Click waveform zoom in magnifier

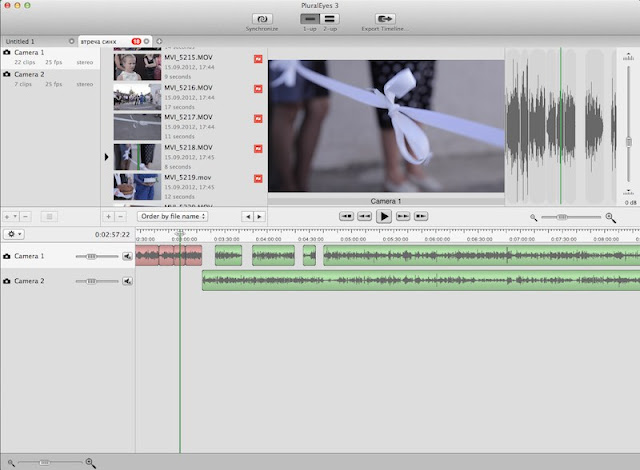[x=611, y=217]
